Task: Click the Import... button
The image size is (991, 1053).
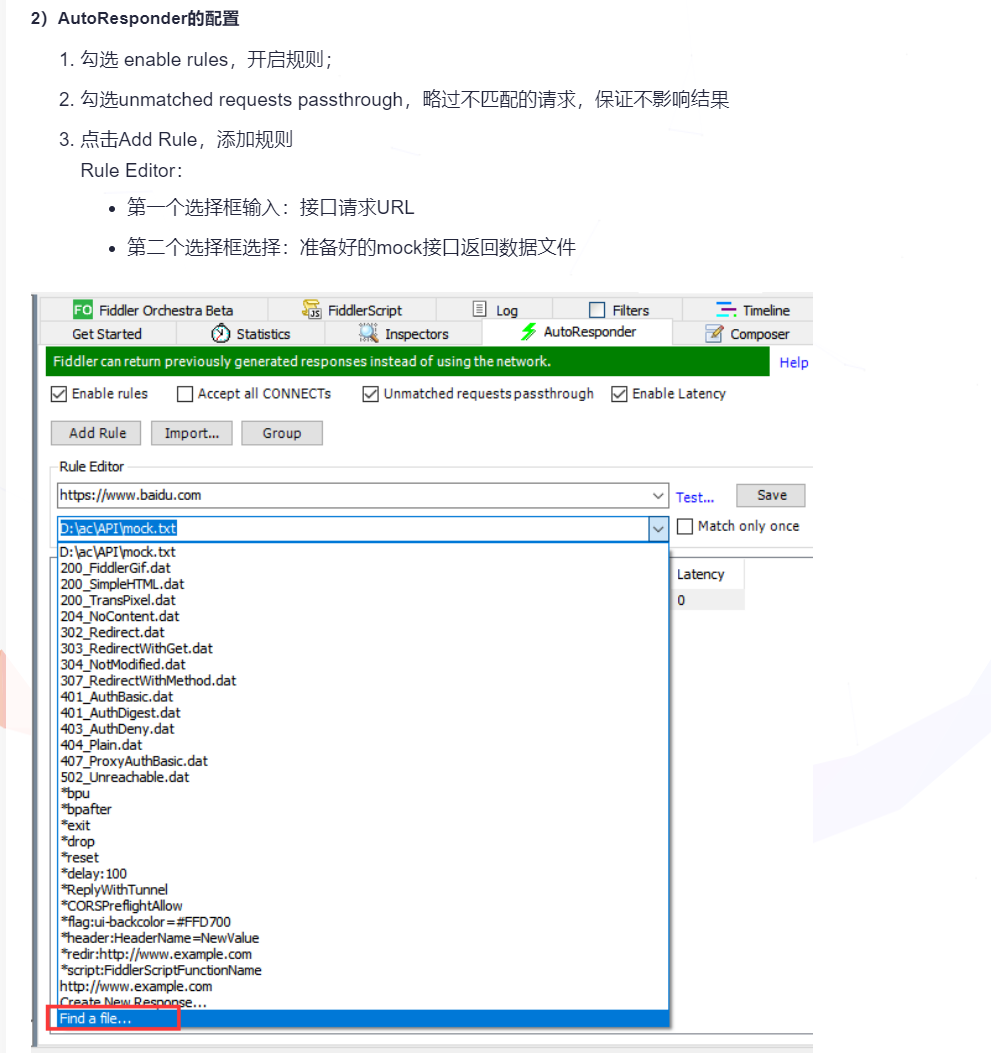Action: click(192, 433)
